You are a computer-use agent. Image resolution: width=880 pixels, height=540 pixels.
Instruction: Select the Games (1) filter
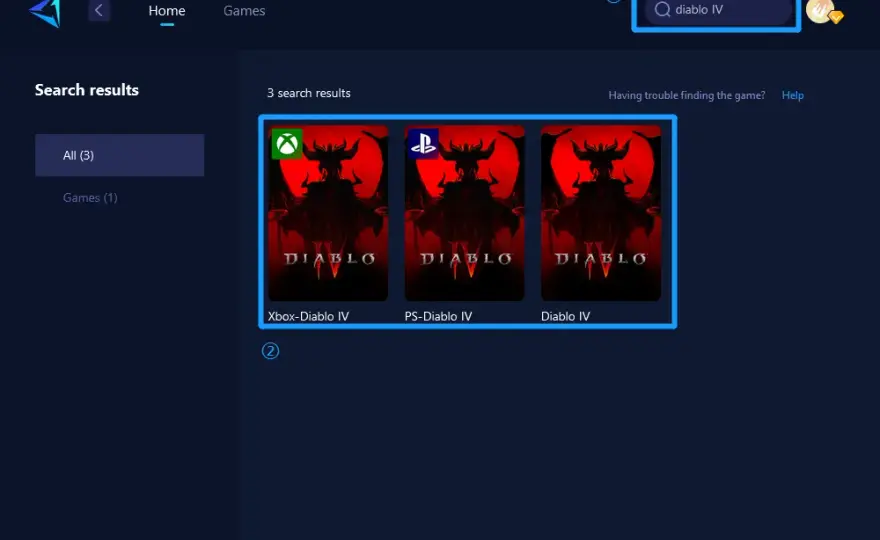[x=90, y=198]
